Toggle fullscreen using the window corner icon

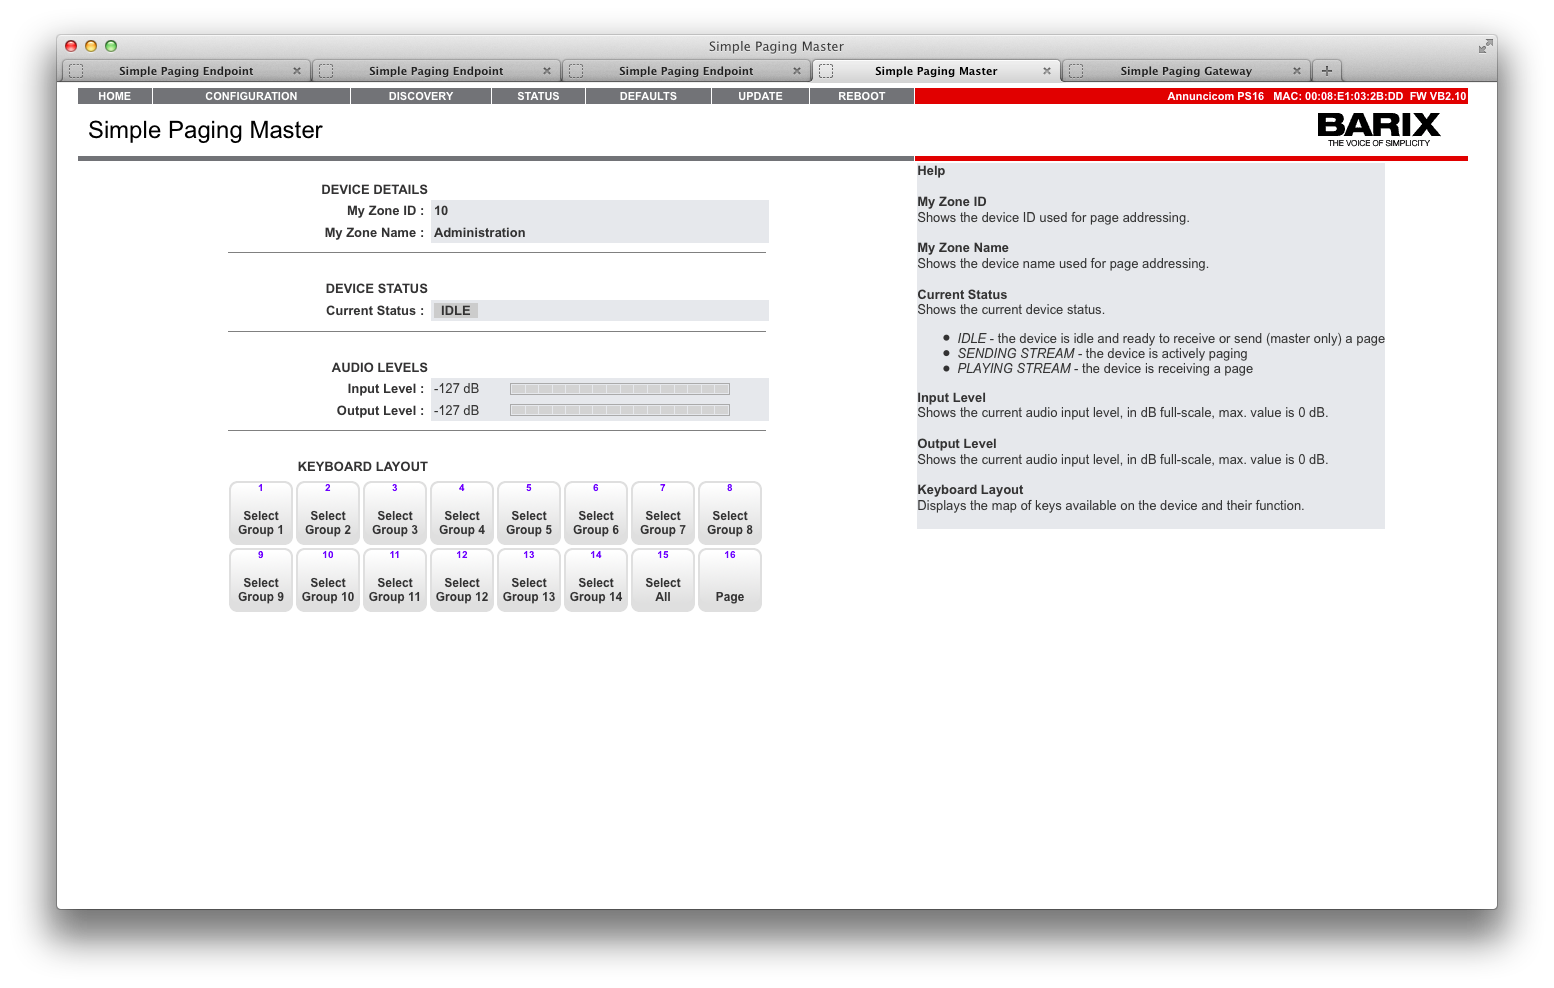click(1485, 46)
